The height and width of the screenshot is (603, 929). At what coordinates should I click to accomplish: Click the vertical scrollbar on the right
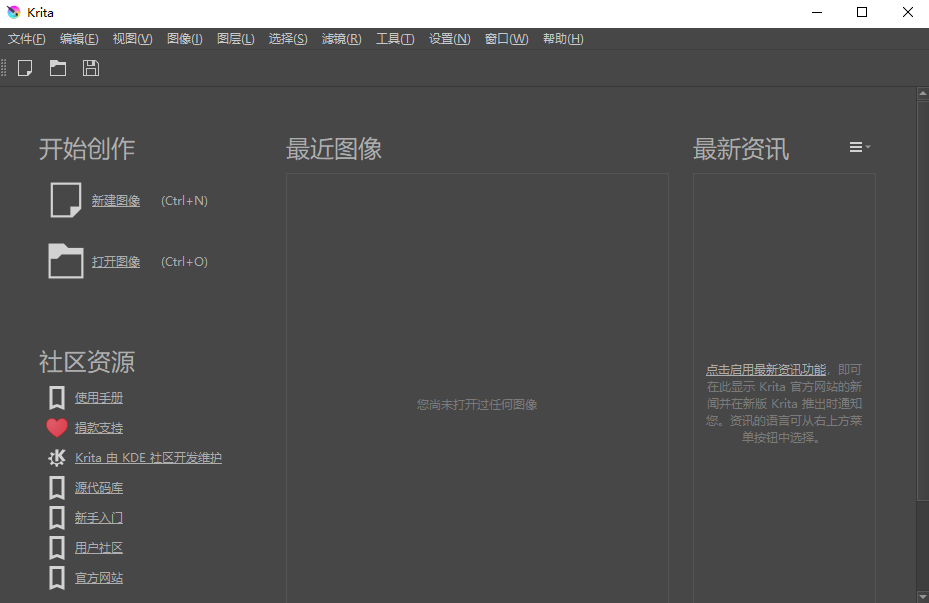coord(922,300)
